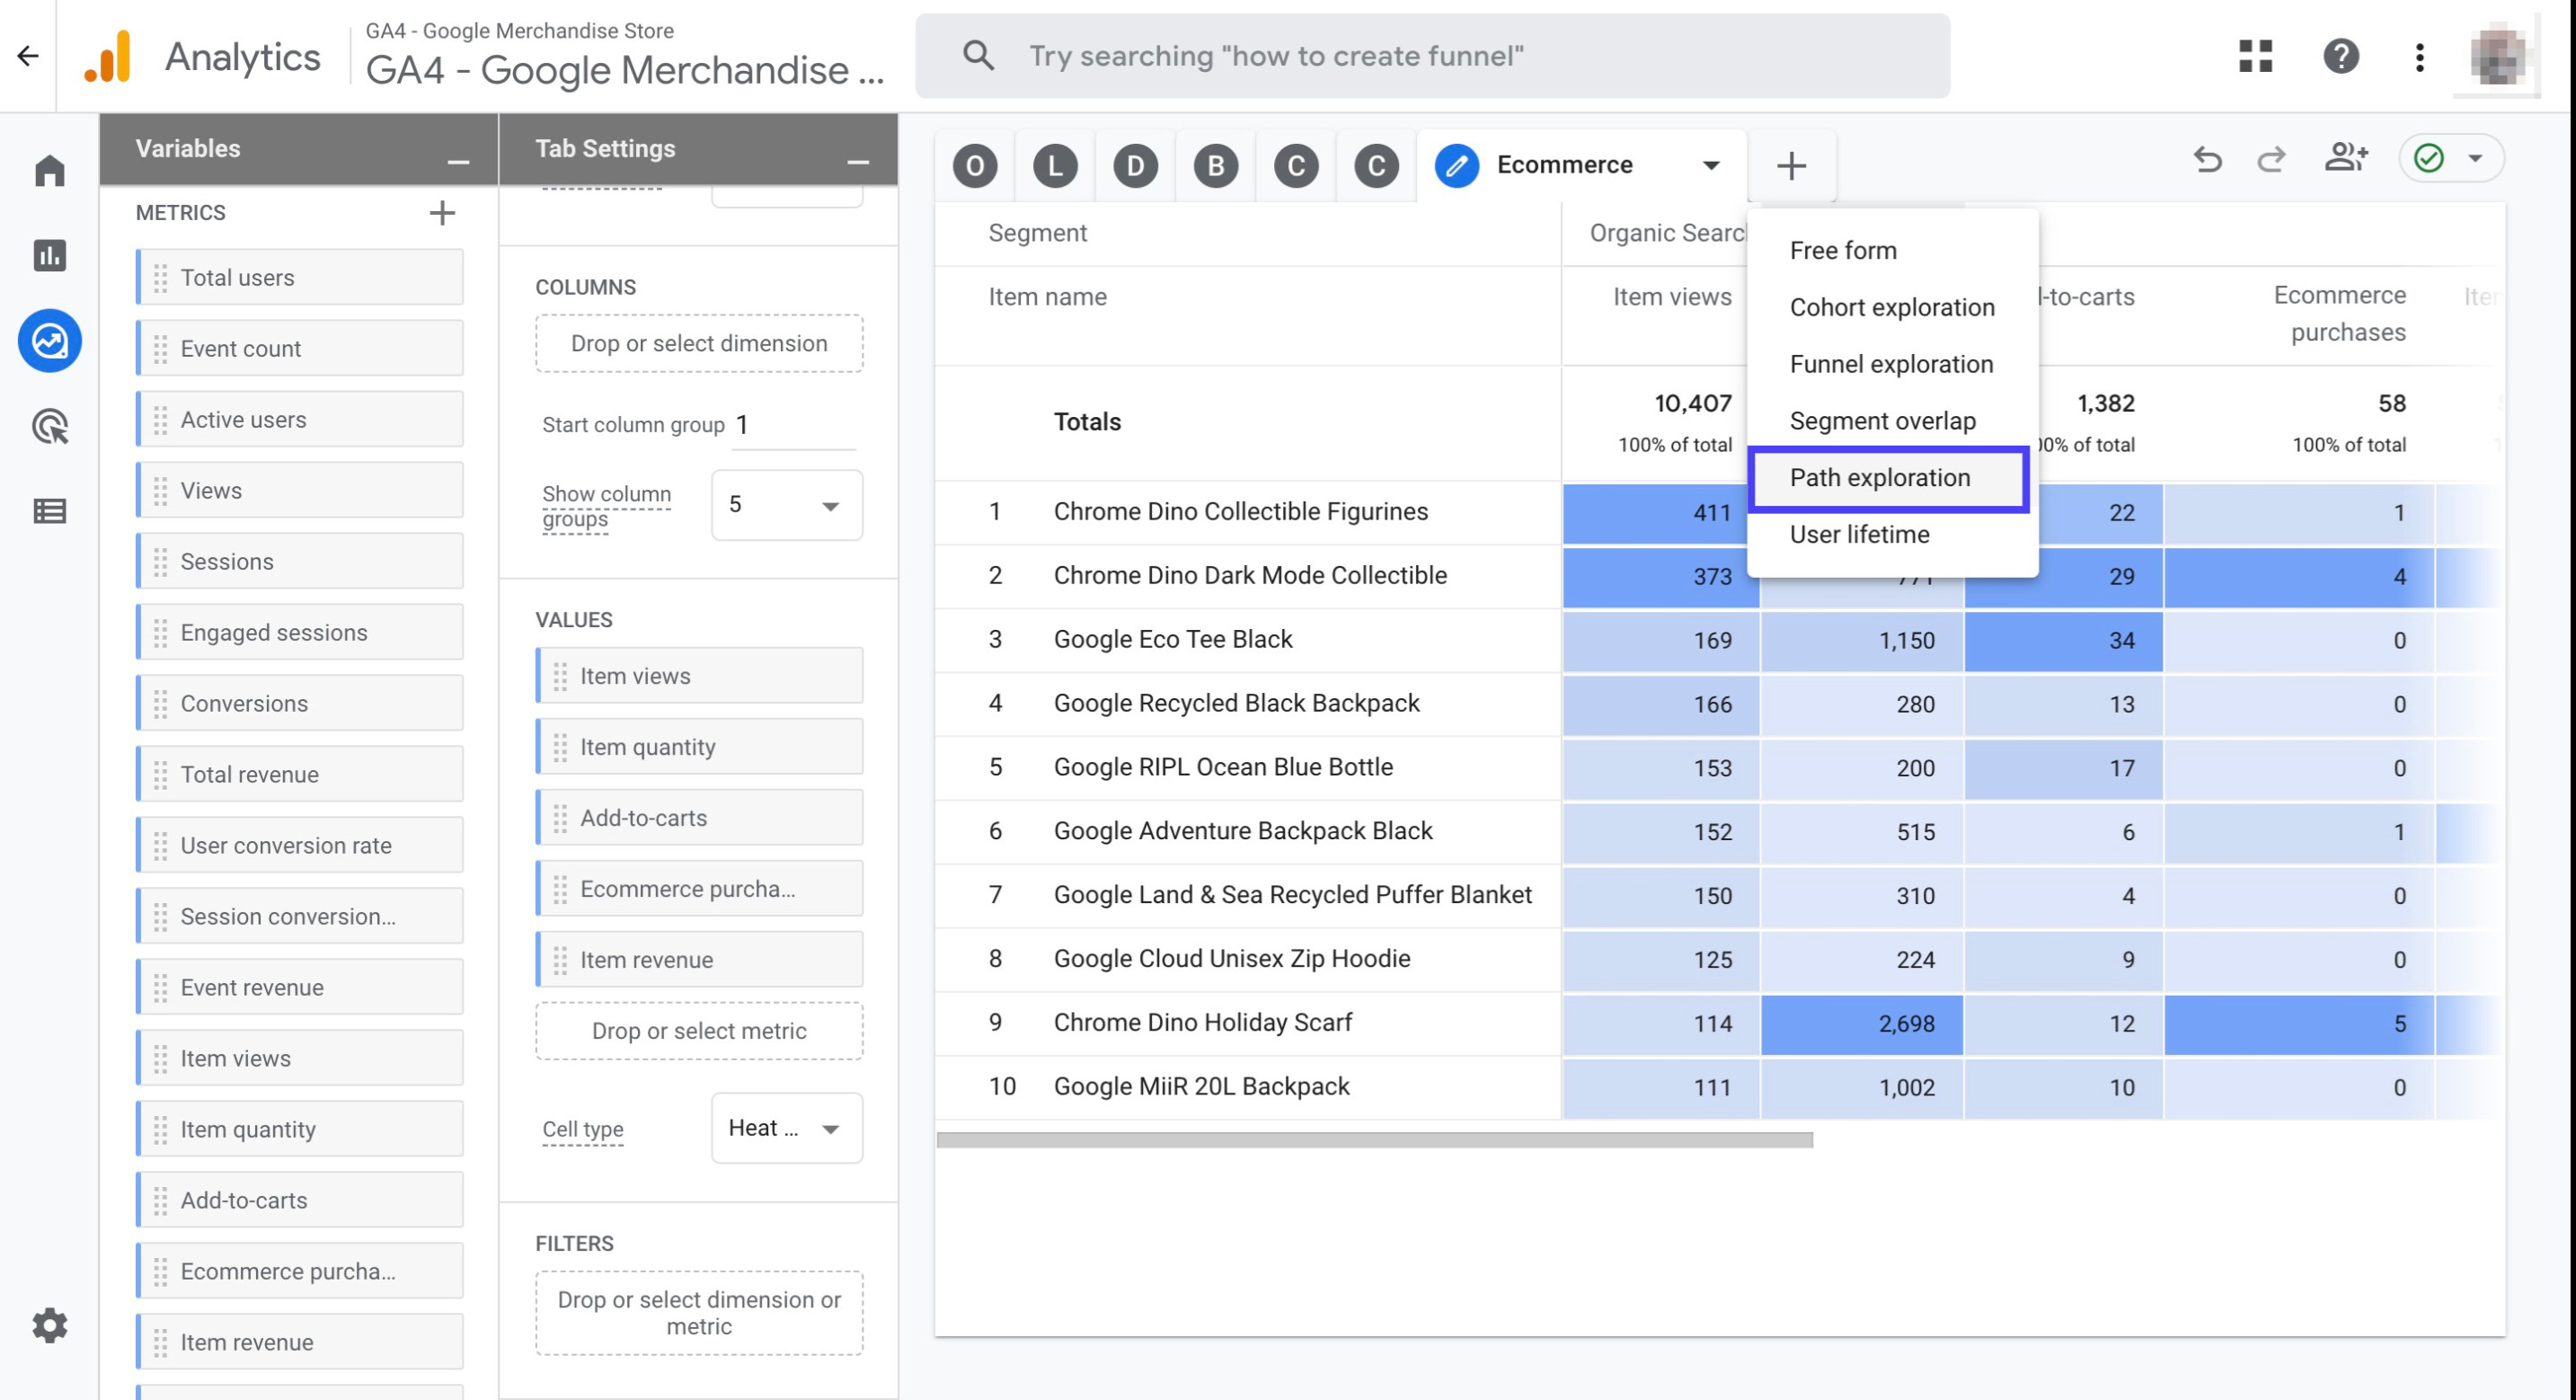Click the Item revenue value chip
Viewport: 2576px width, 1400px height.
[699, 960]
